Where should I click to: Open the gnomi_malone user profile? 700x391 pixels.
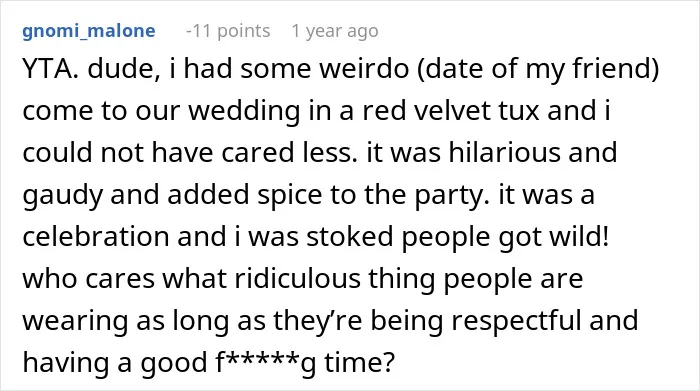[89, 31]
